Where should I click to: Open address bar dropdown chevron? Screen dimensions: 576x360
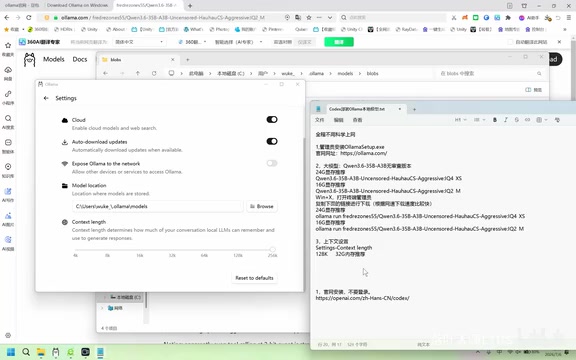click(330, 17)
